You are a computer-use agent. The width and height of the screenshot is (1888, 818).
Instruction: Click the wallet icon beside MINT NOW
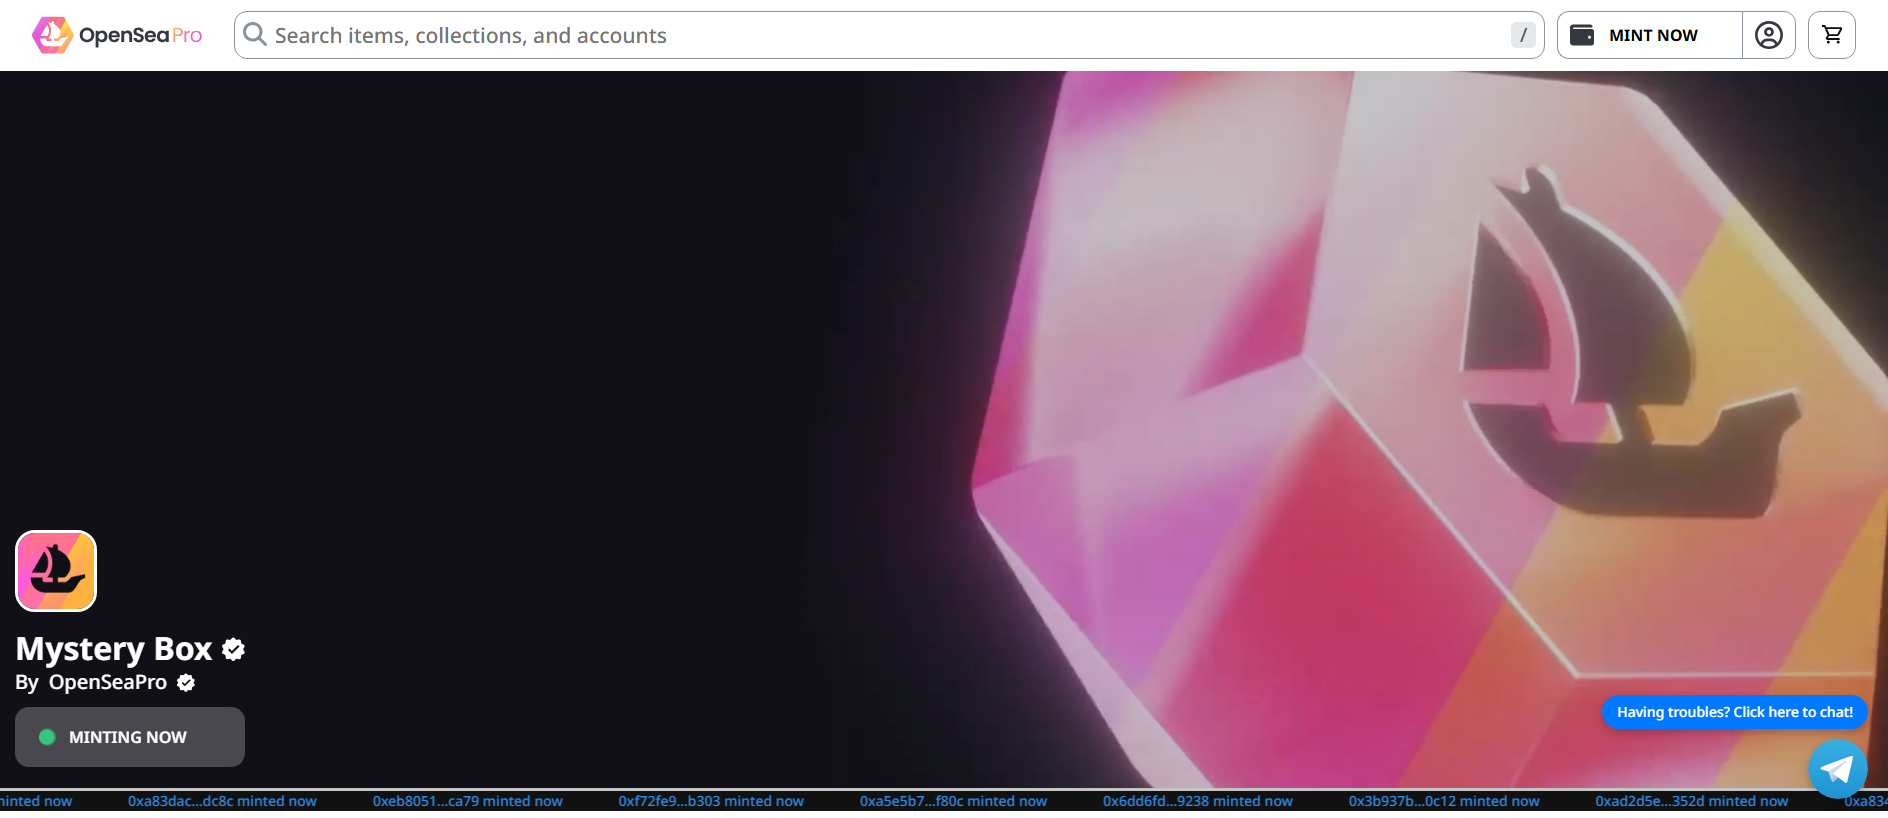point(1582,35)
